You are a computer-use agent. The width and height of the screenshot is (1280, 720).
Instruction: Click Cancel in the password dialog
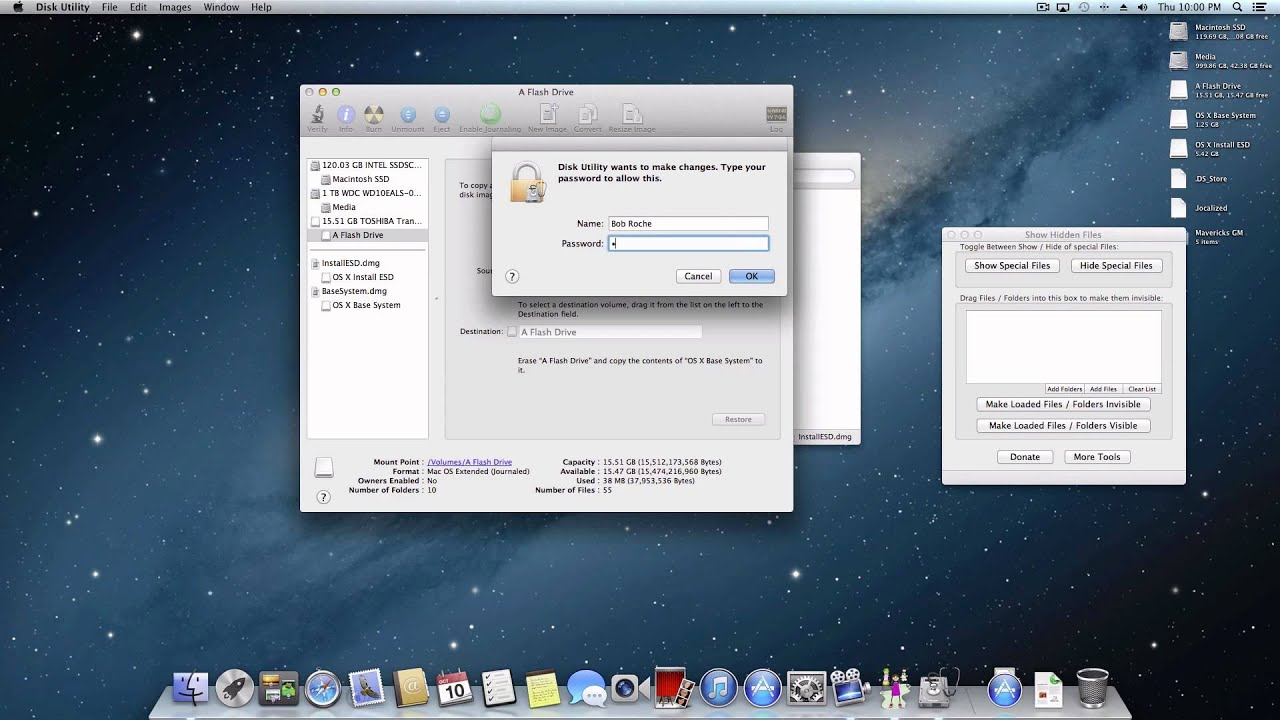click(x=698, y=276)
